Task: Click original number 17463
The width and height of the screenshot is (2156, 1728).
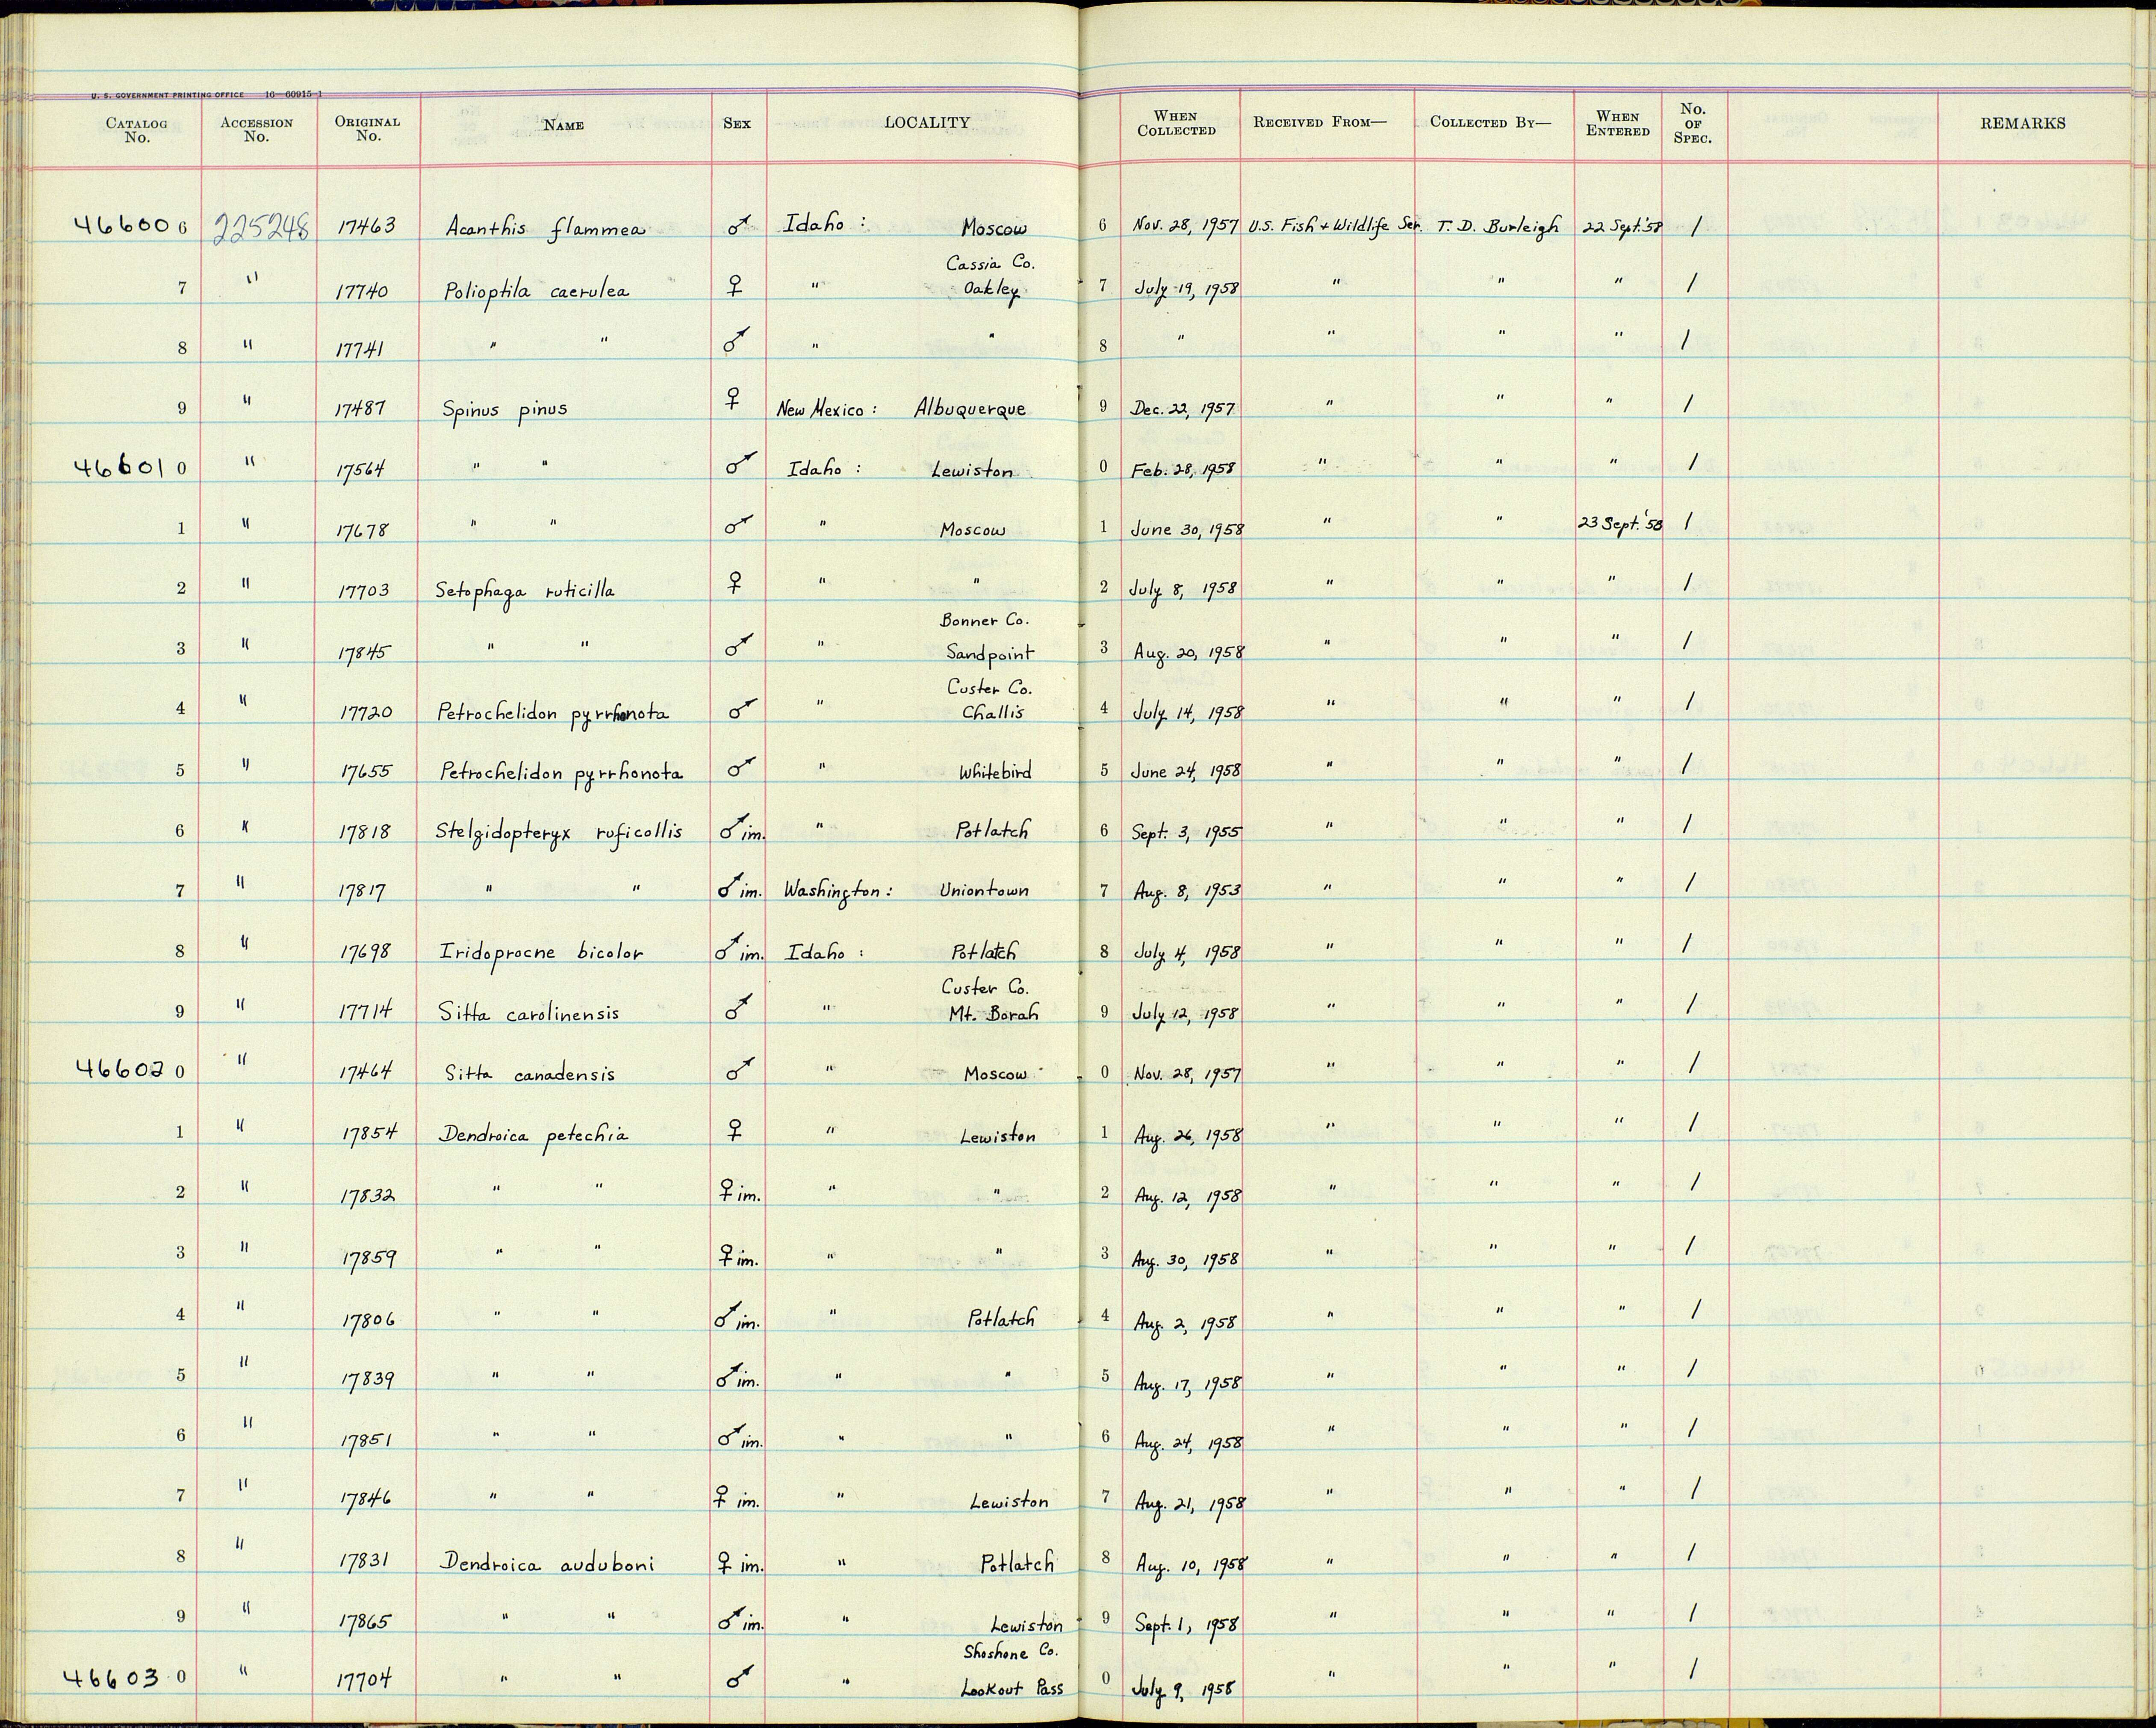Action: [366, 227]
